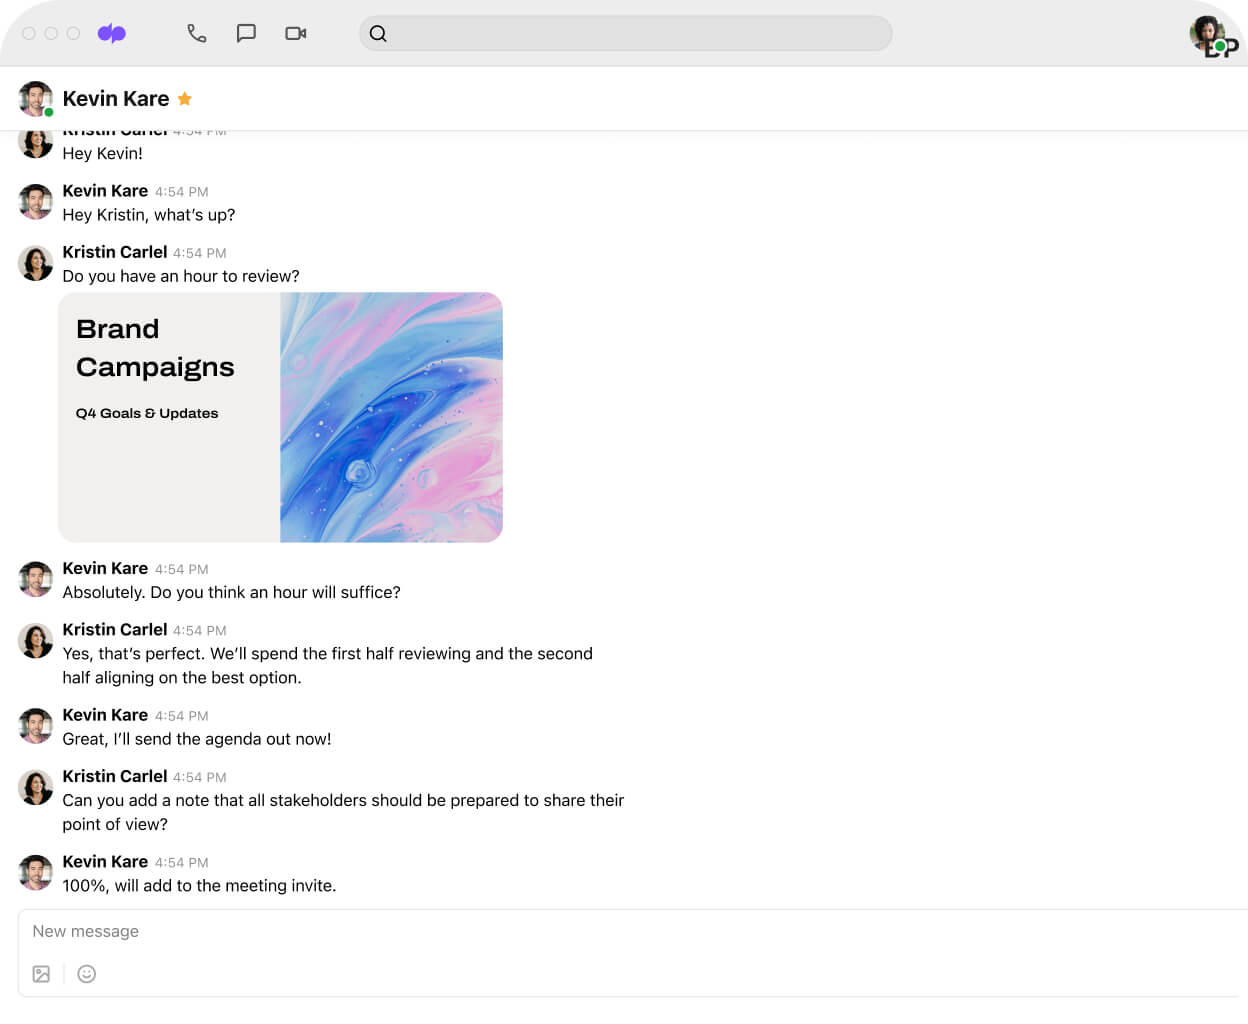1248x1024 pixels.
Task: Click the Dialpad logo in the header
Action: coord(112,33)
